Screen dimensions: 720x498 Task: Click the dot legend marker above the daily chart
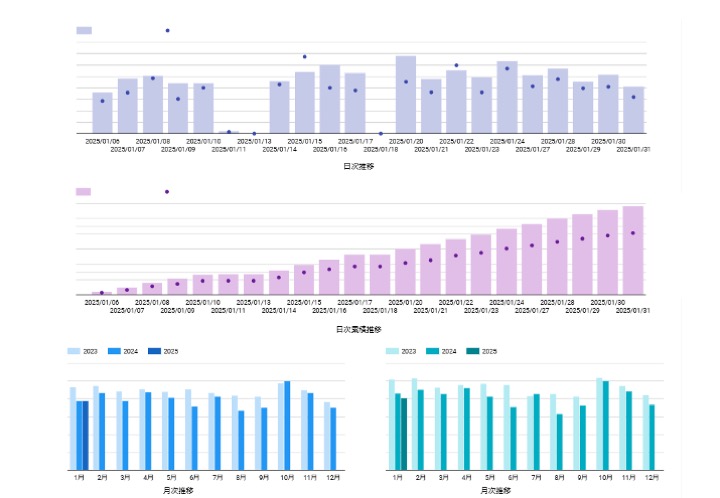click(167, 31)
